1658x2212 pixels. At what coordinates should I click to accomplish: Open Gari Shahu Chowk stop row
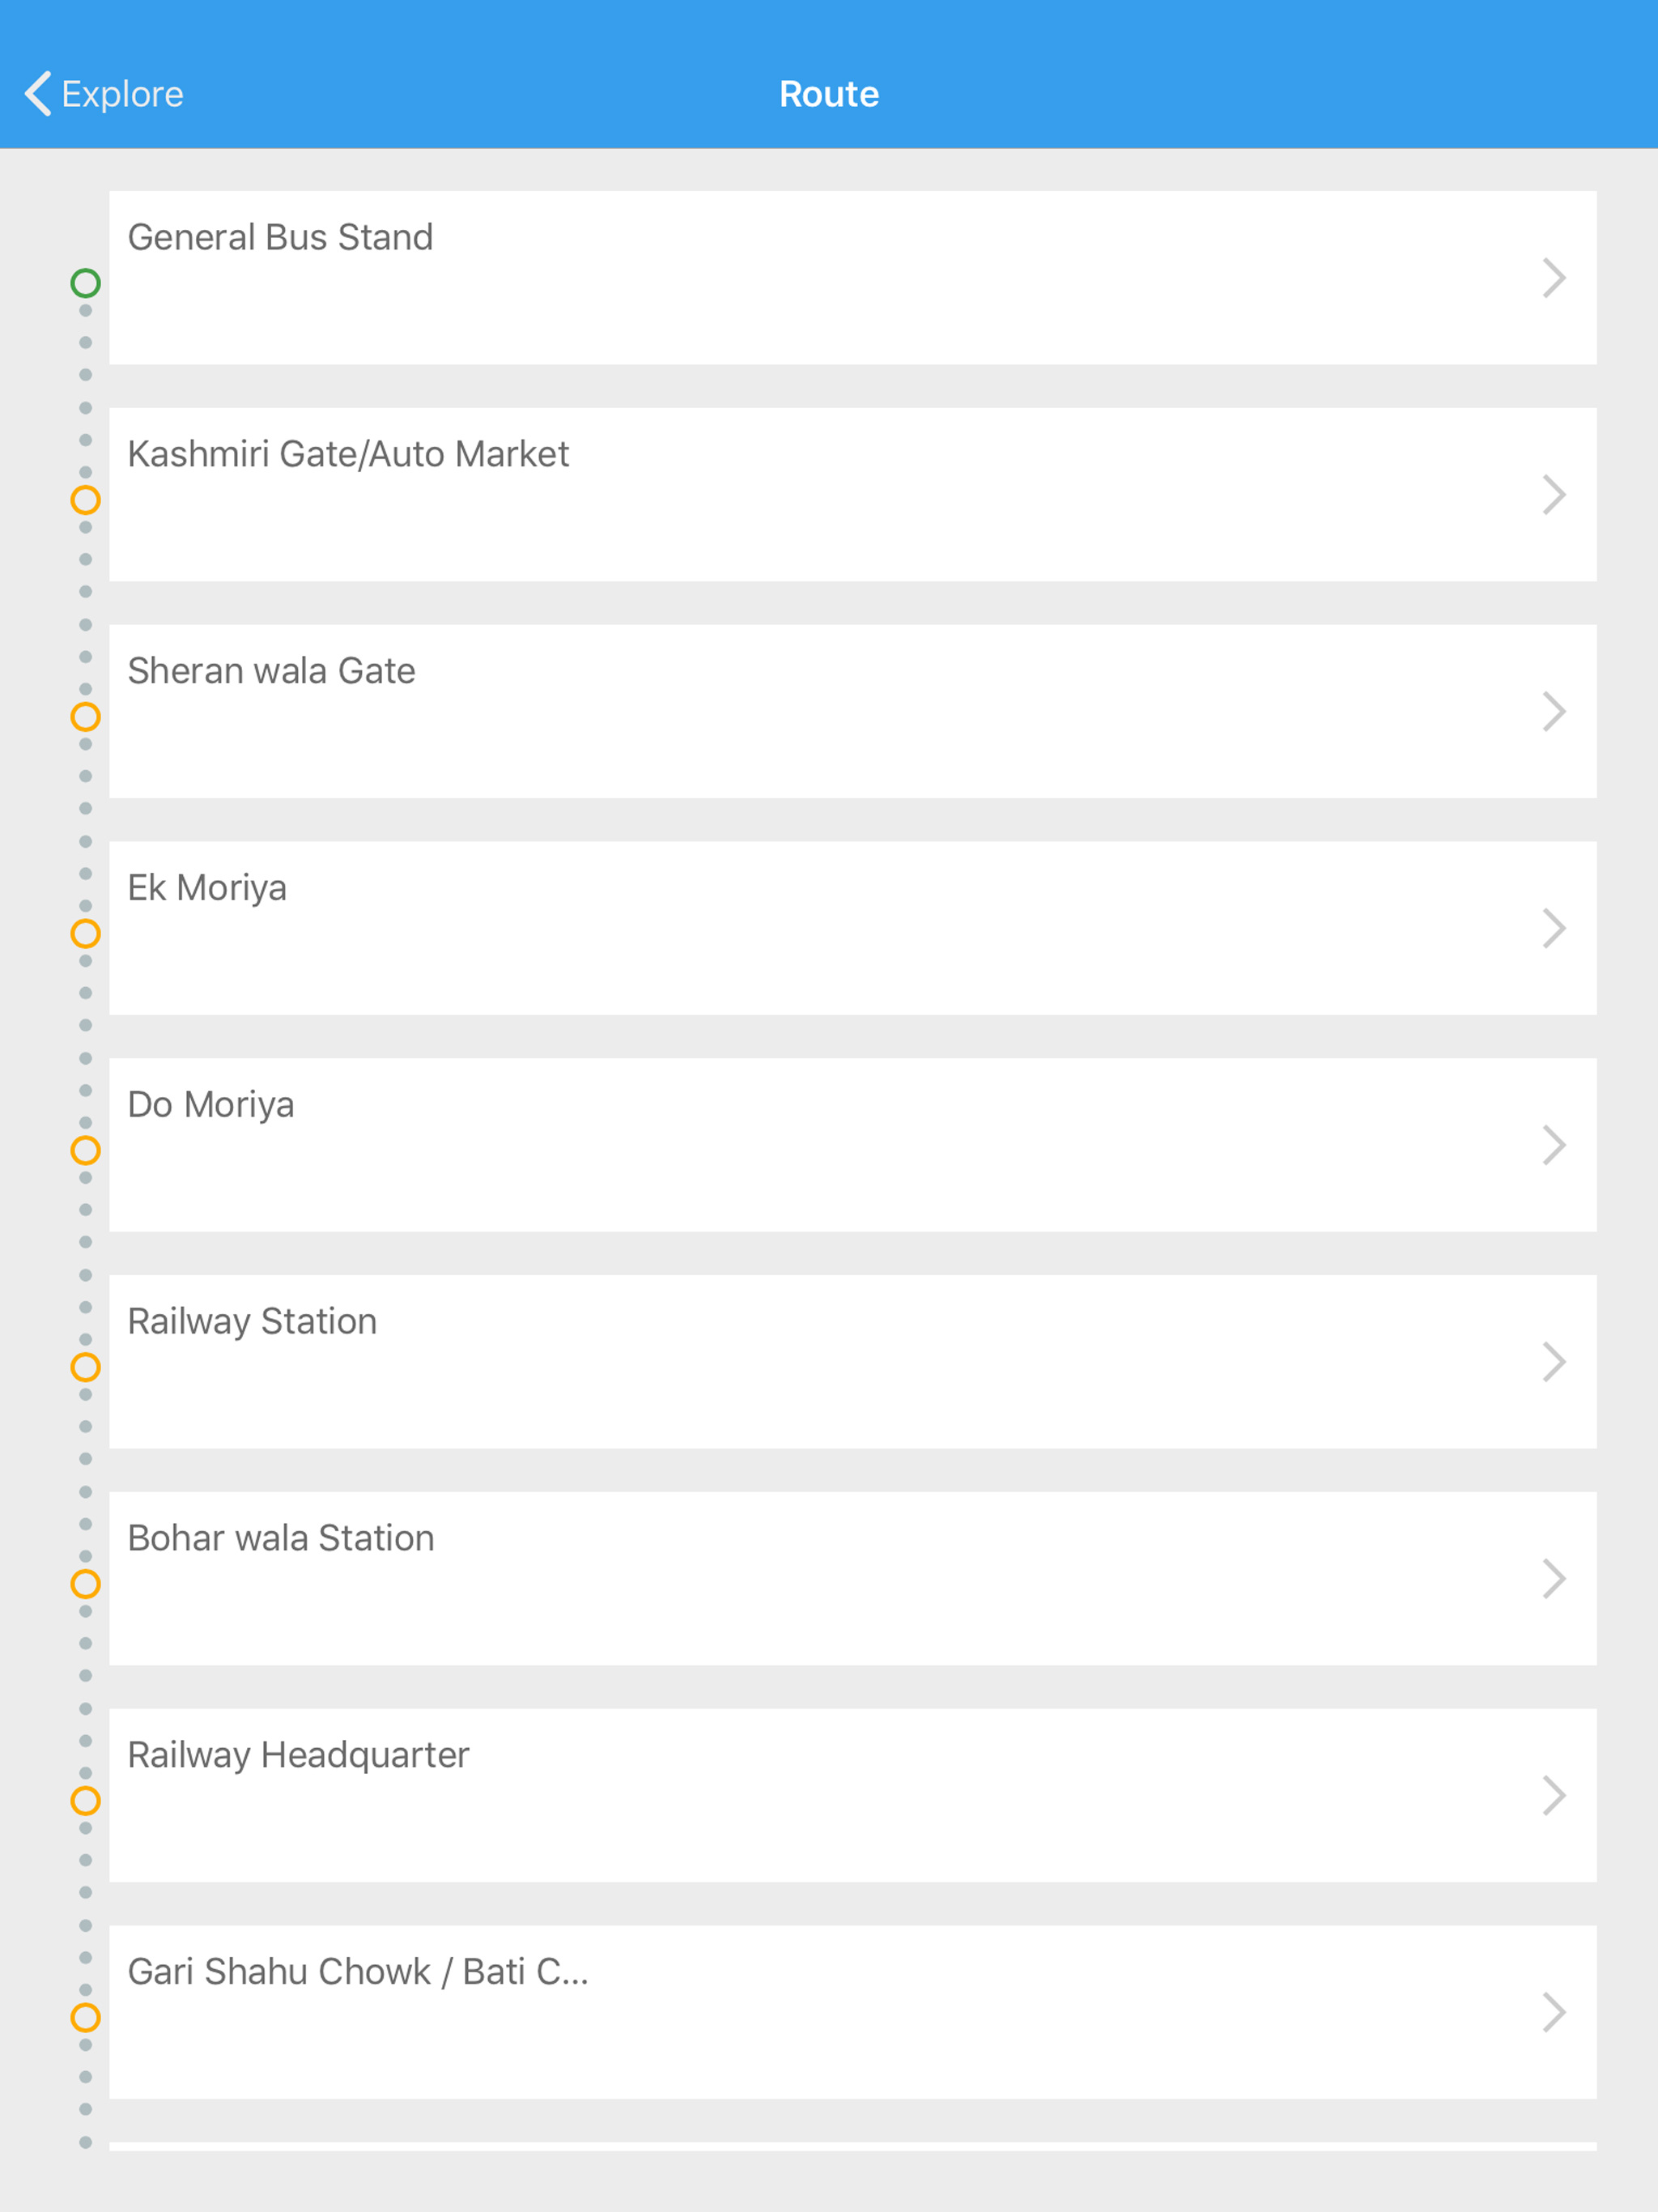pos(800,2013)
